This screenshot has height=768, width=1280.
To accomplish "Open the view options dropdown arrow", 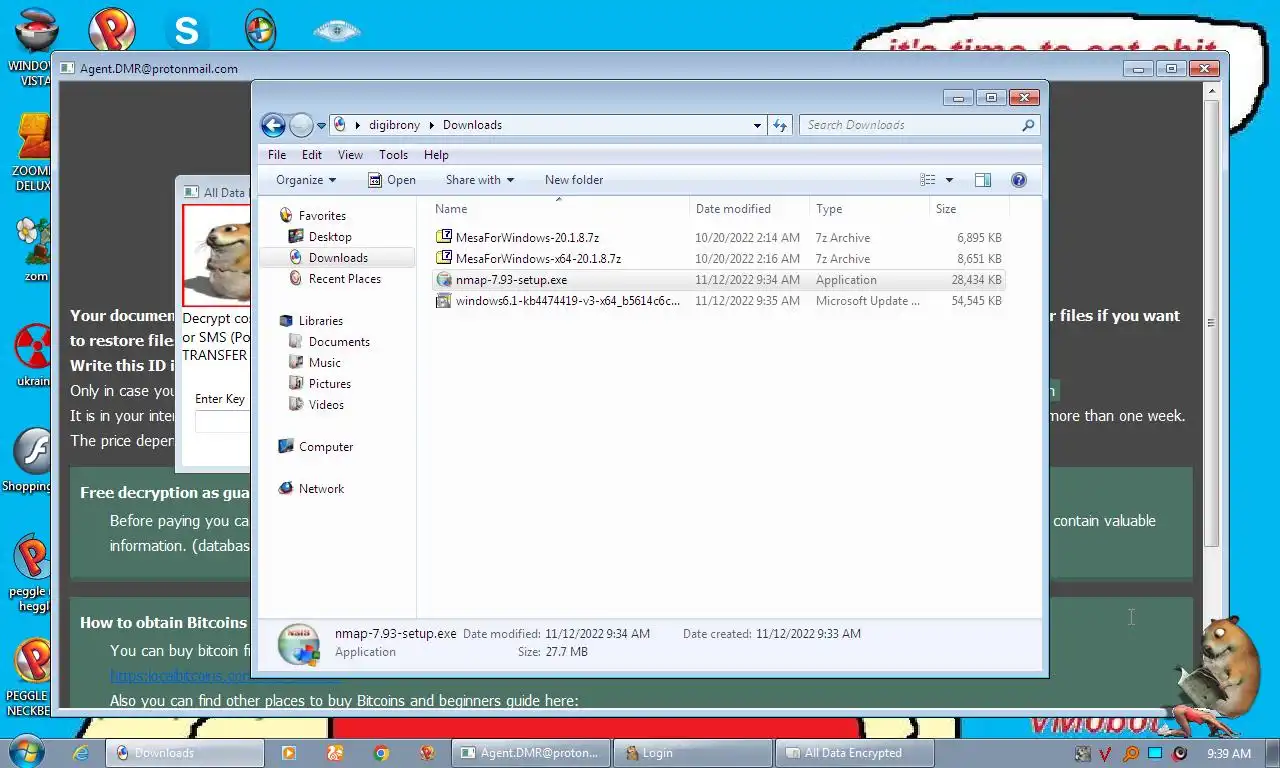I will click(x=949, y=180).
